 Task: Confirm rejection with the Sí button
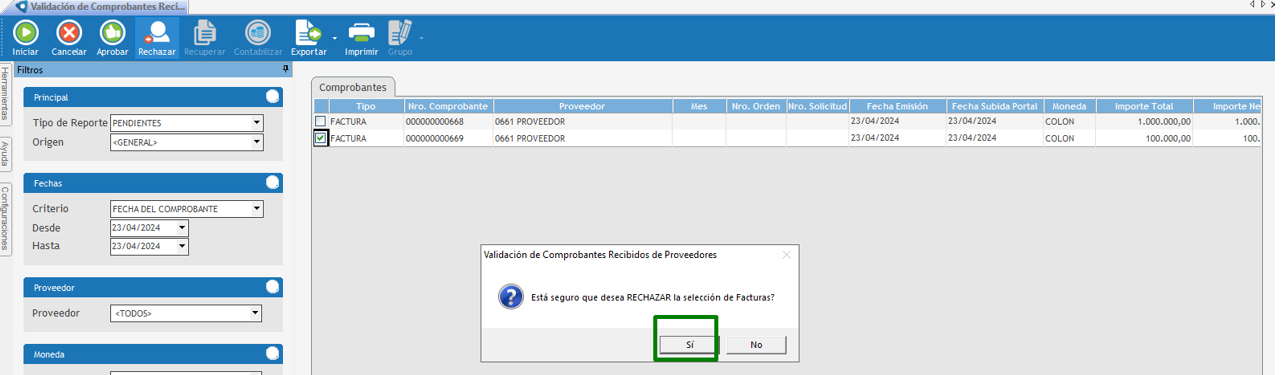(x=690, y=344)
